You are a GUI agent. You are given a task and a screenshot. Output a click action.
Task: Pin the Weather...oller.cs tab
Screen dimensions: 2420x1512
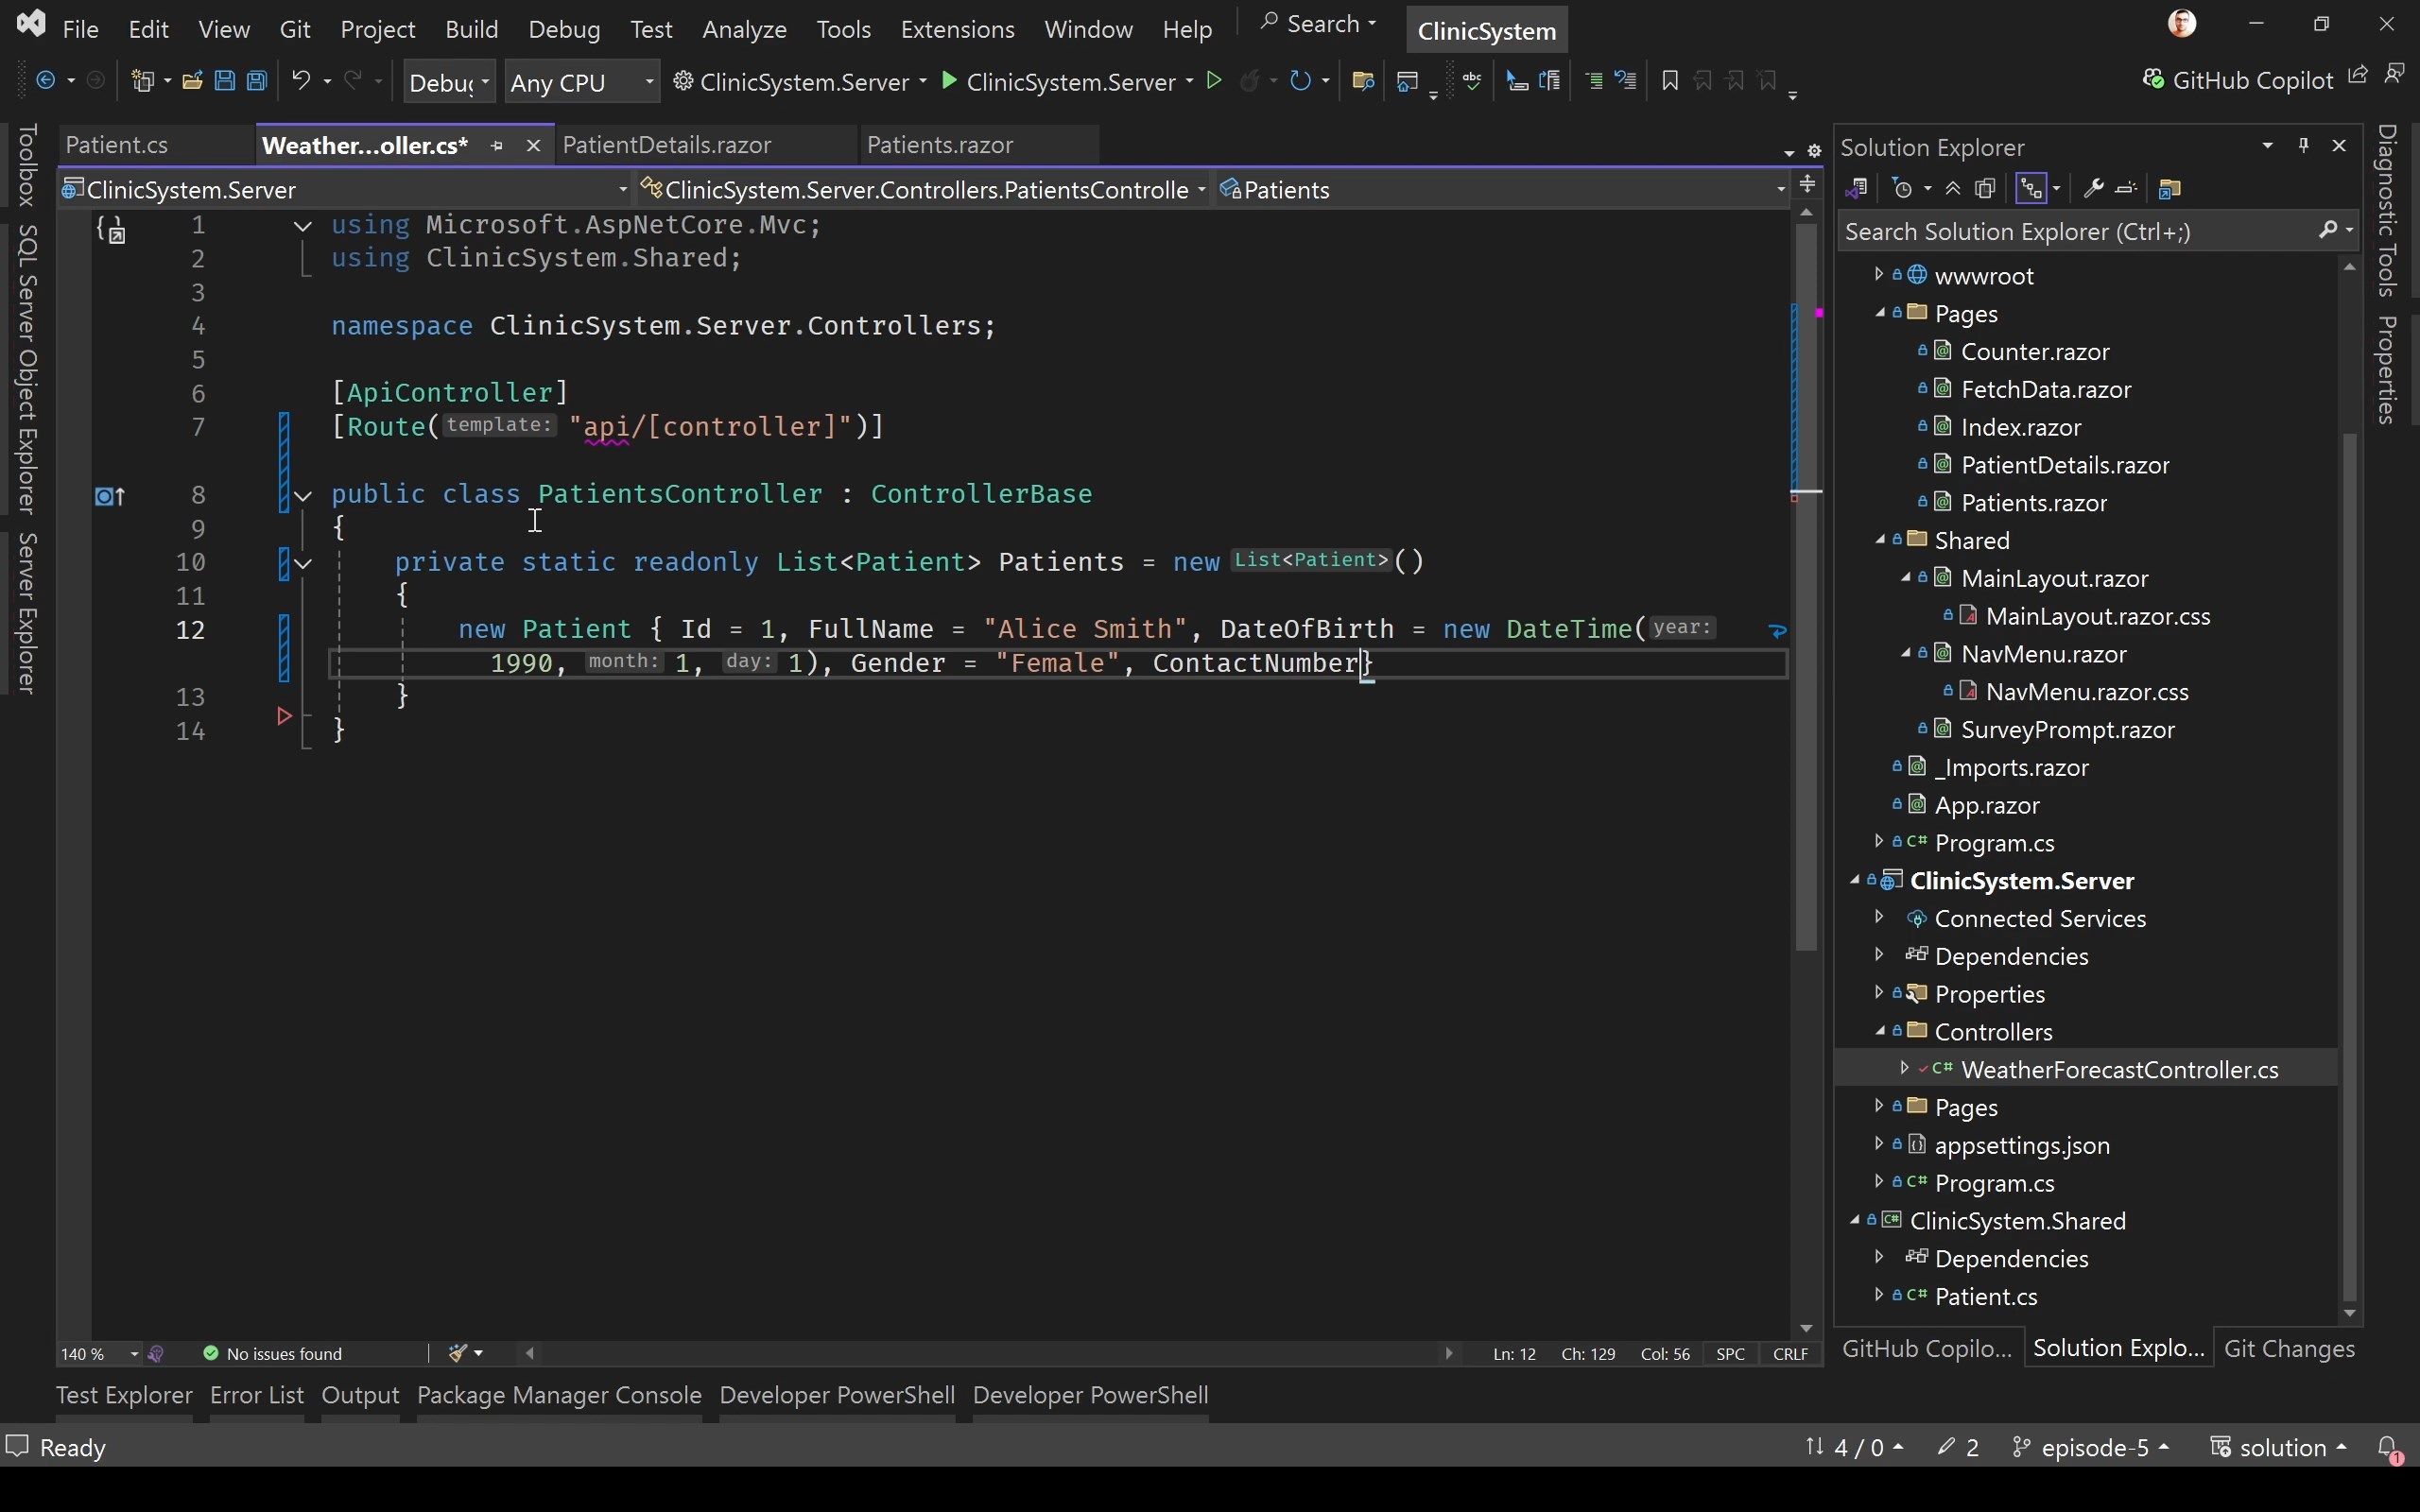(497, 145)
